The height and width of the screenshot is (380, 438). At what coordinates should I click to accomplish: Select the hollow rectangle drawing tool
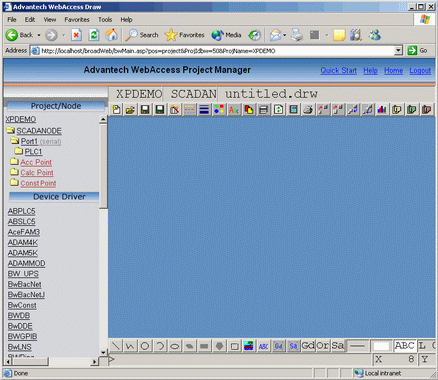(x=234, y=346)
